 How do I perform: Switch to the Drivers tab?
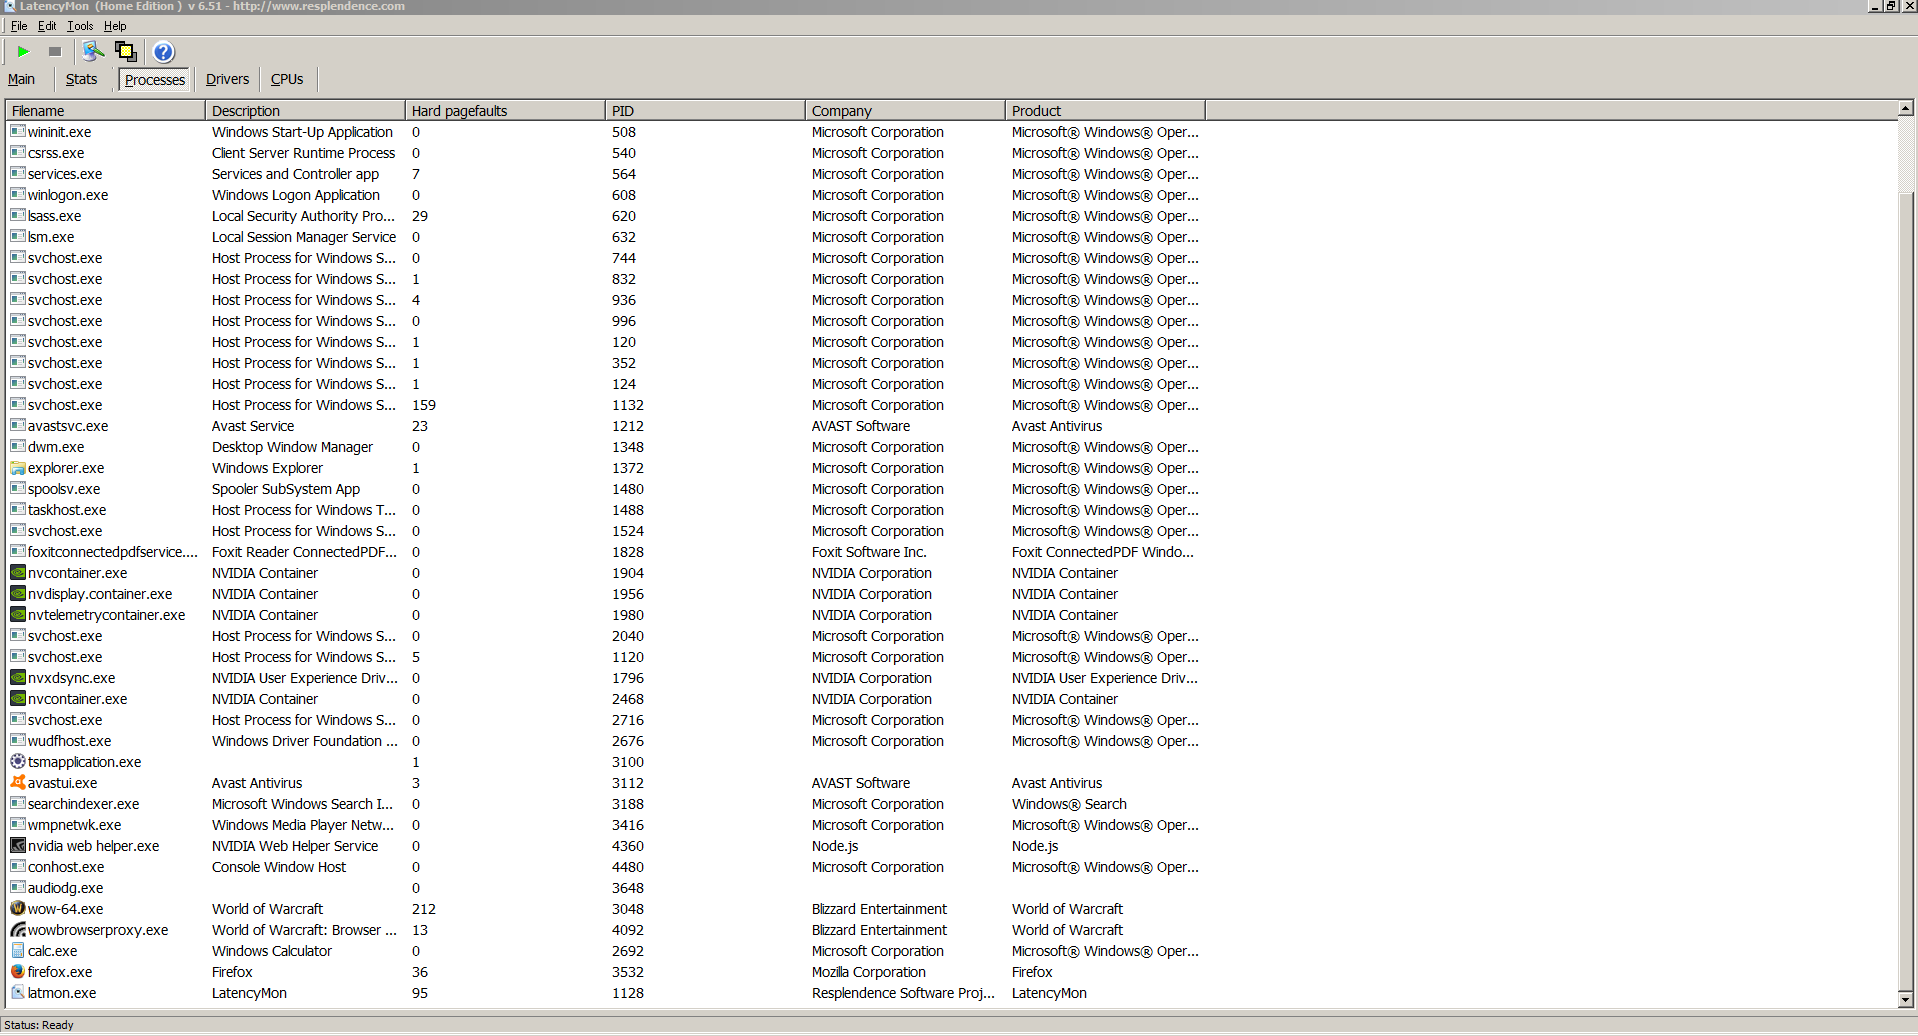[227, 79]
